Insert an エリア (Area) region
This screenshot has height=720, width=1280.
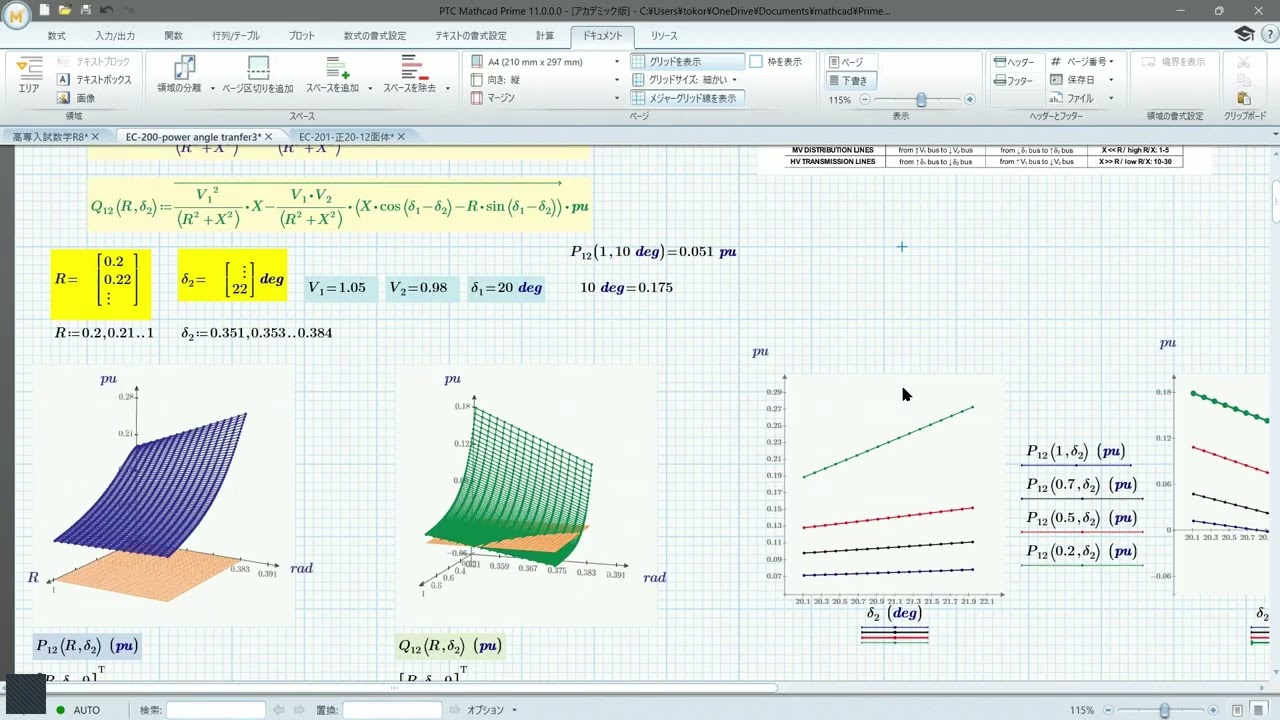click(x=29, y=76)
